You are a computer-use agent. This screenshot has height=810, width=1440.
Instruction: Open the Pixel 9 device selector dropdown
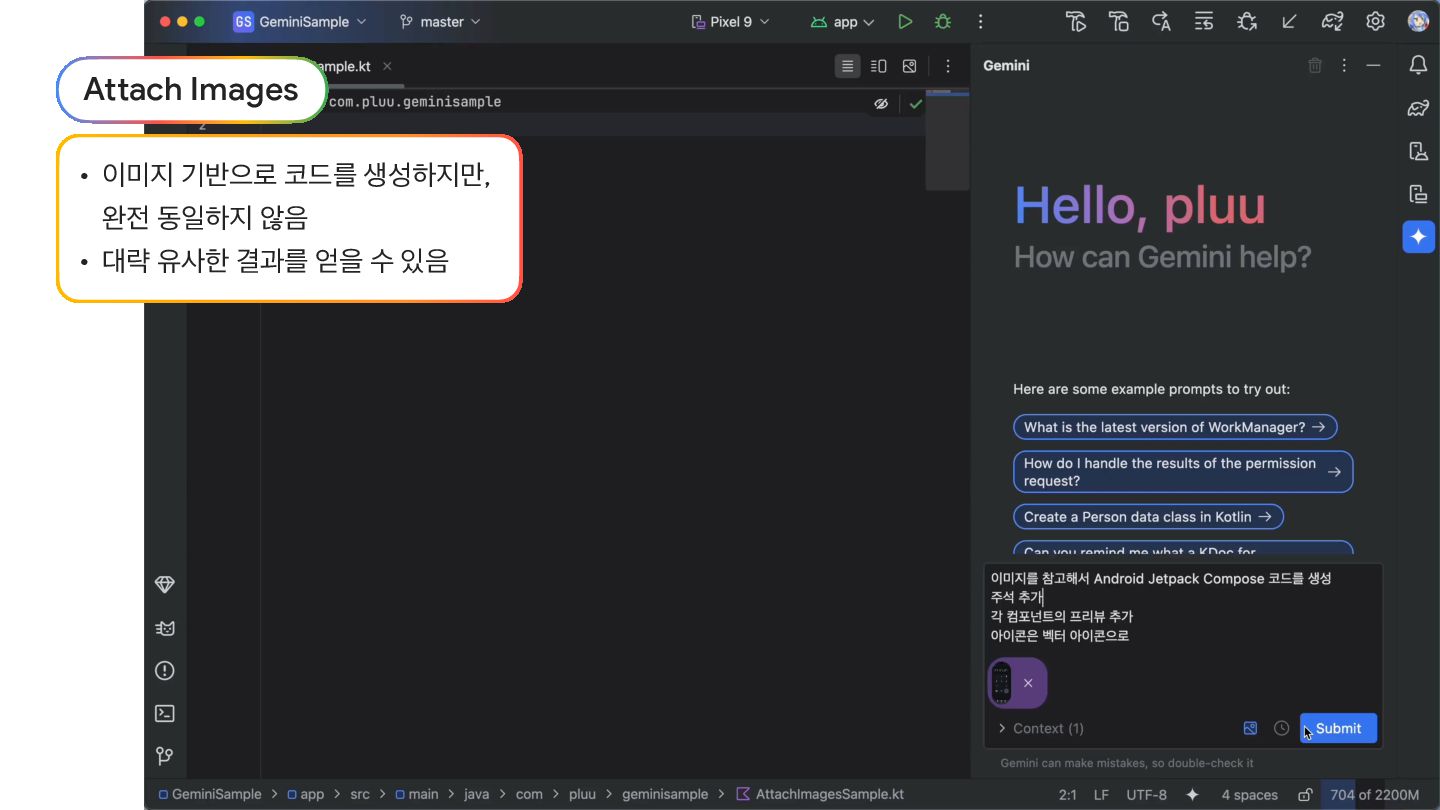coord(731,22)
